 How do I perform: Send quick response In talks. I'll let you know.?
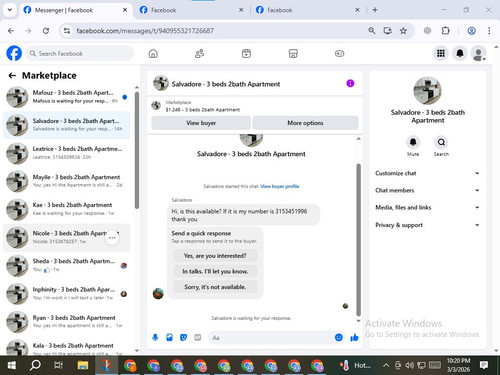[215, 271]
